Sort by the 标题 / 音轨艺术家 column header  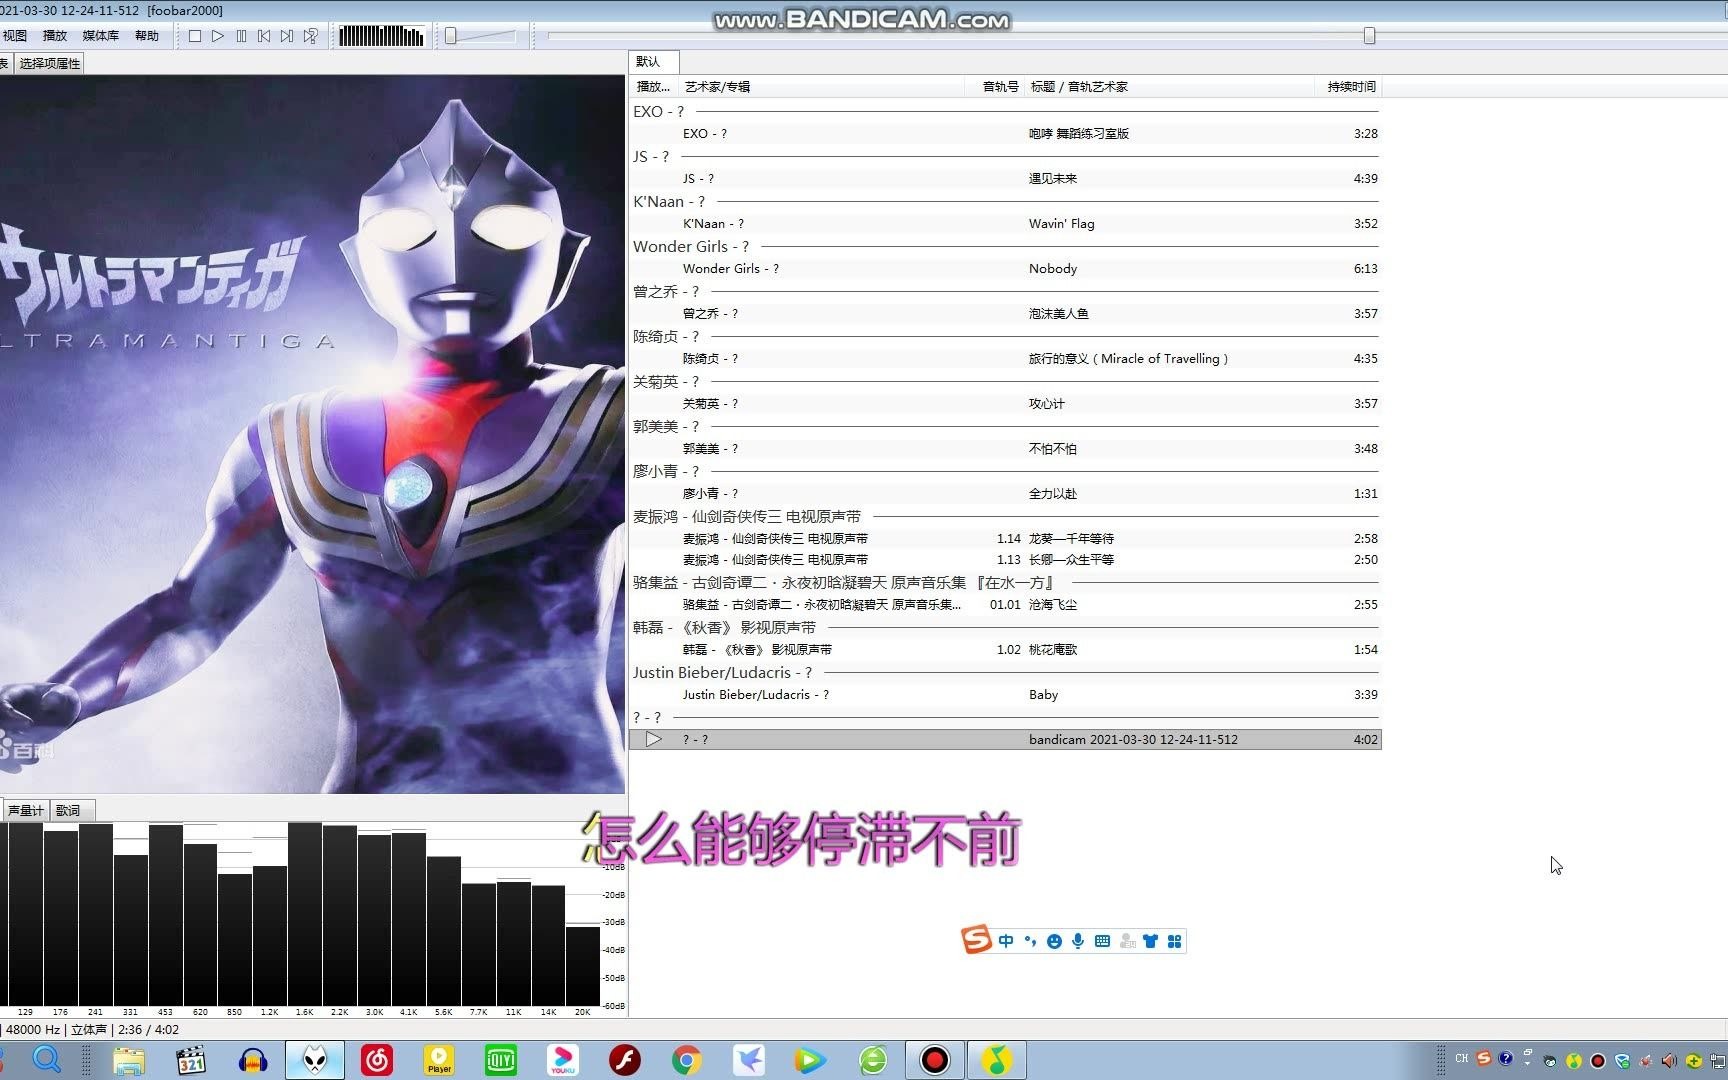click(1170, 87)
